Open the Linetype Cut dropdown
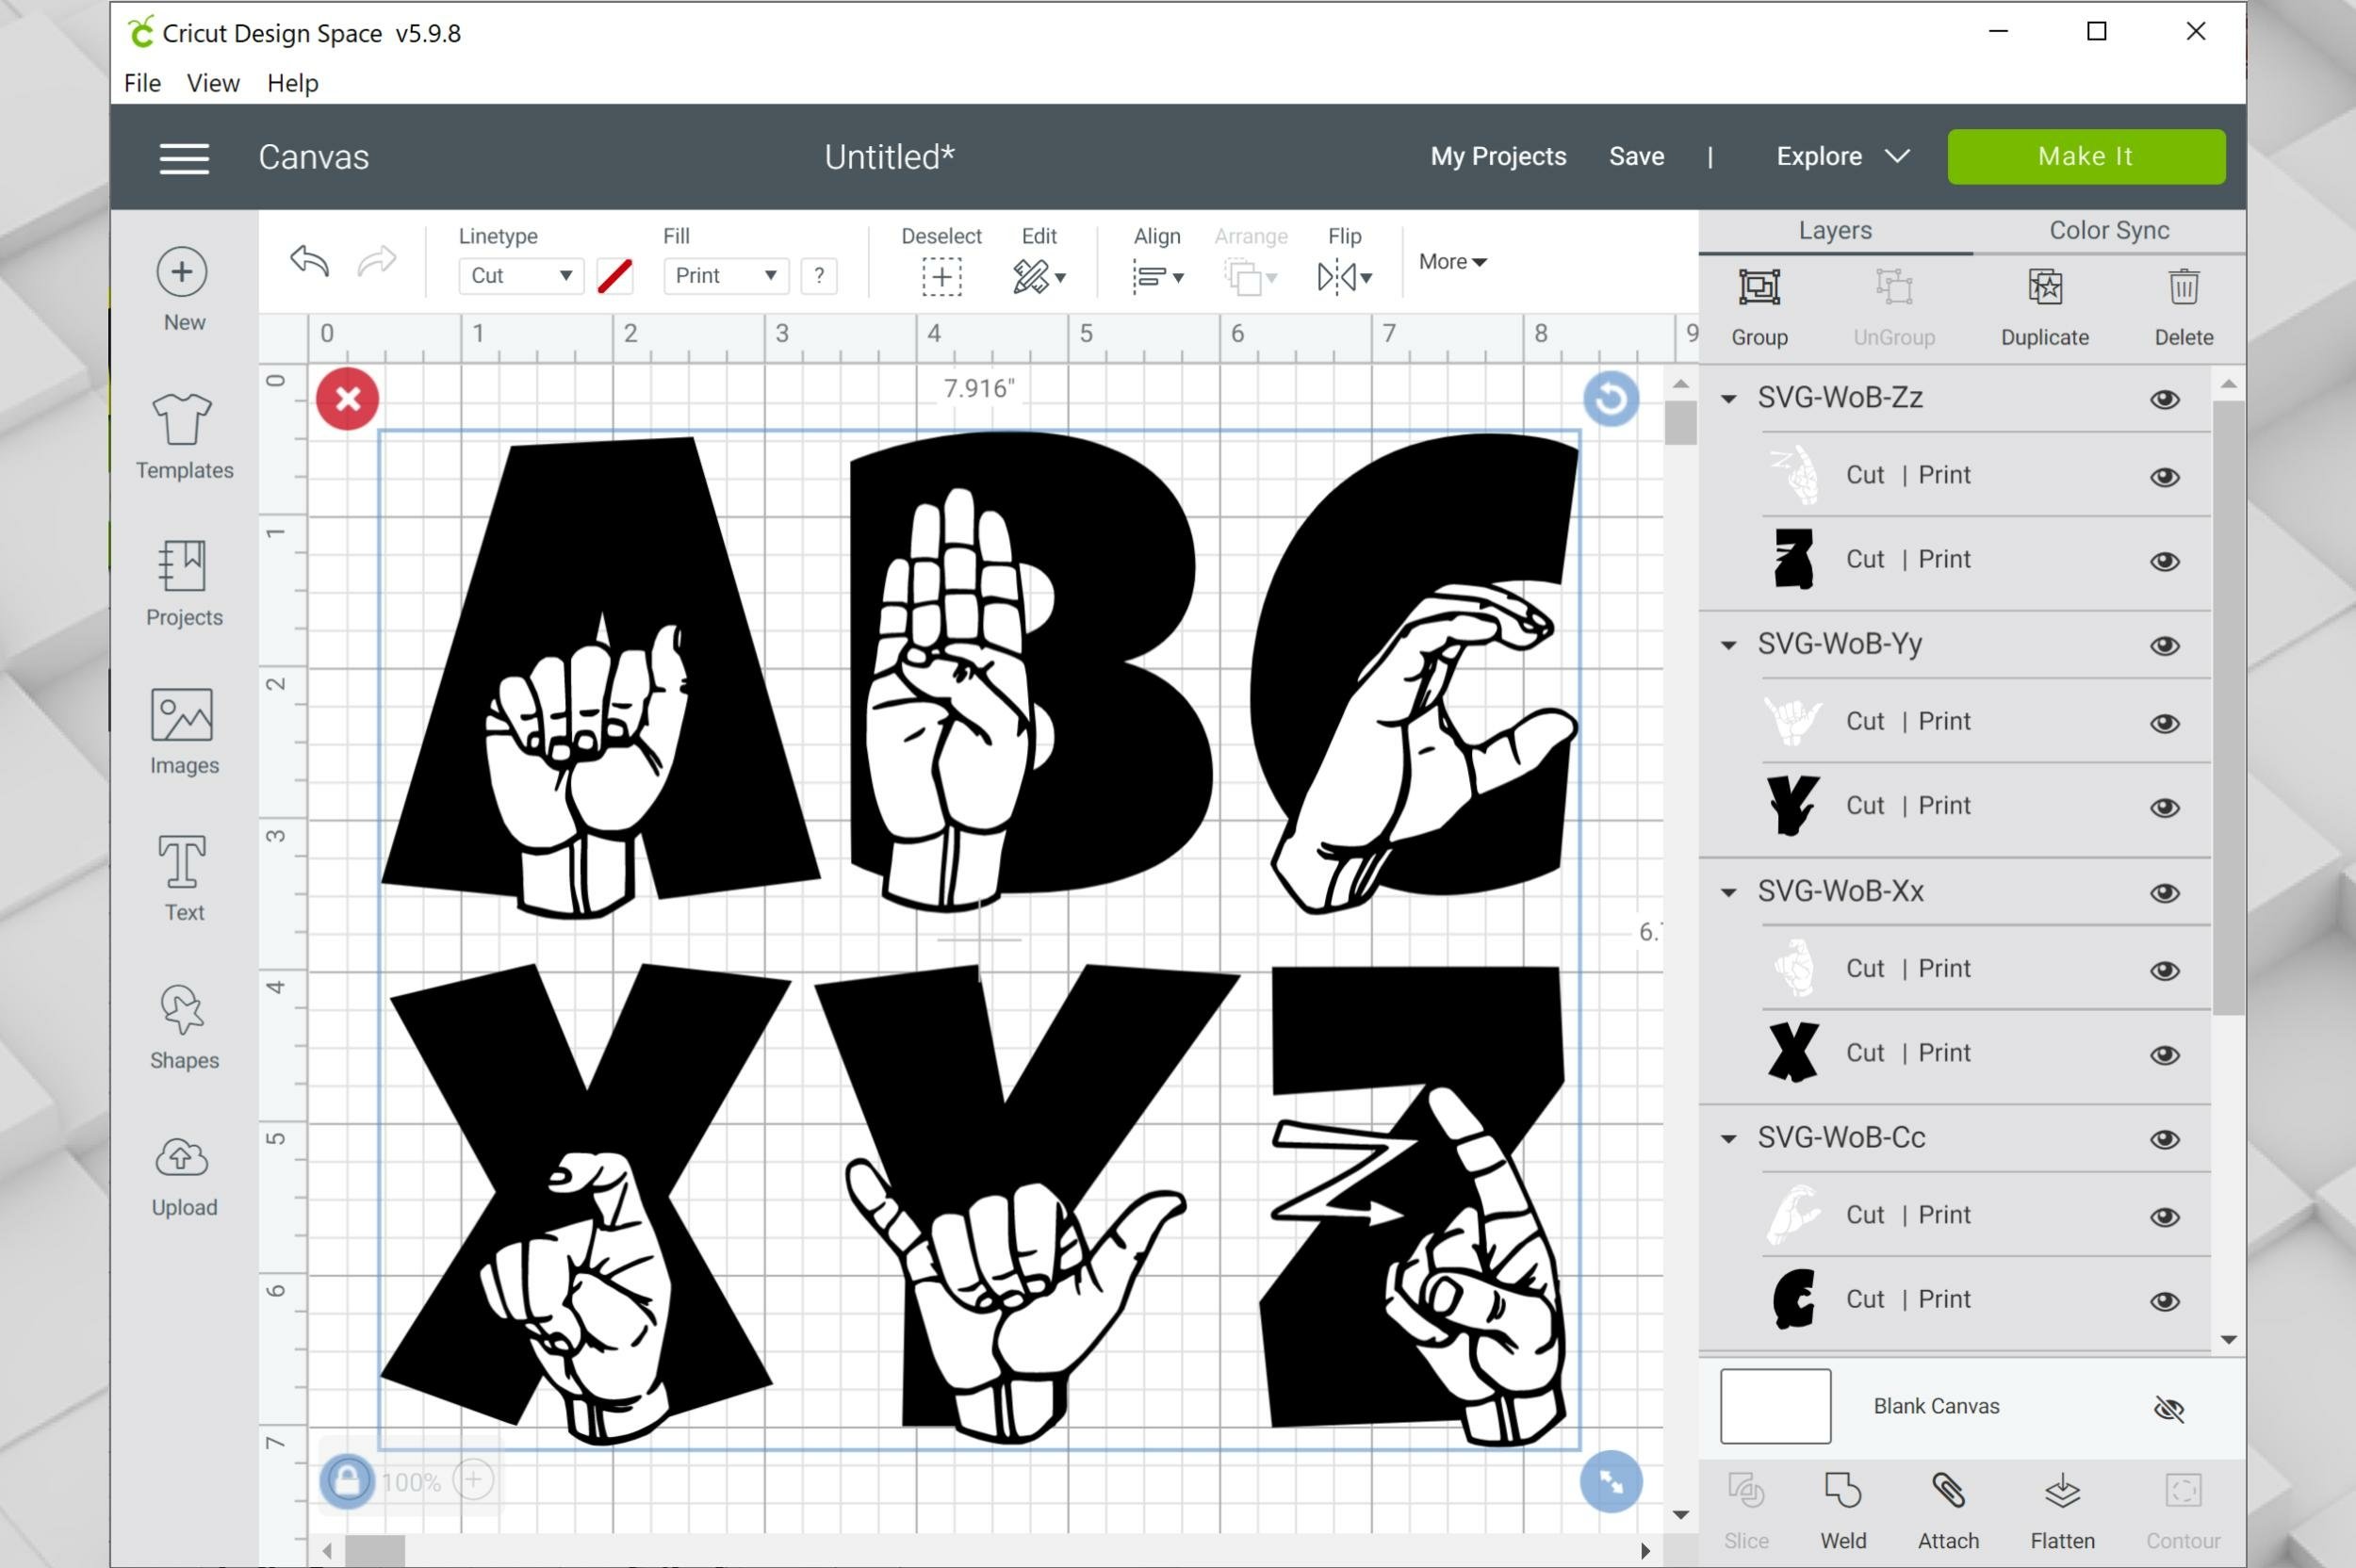This screenshot has height=1568, width=2356. click(x=520, y=276)
